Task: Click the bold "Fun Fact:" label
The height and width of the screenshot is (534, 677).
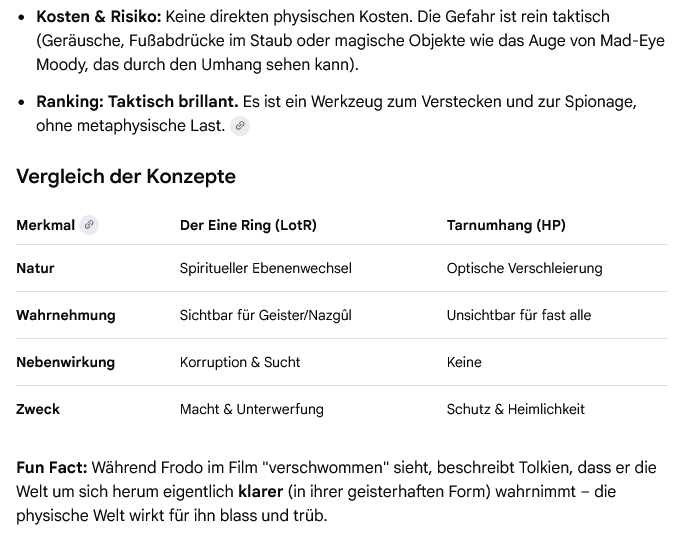Action: [x=52, y=468]
